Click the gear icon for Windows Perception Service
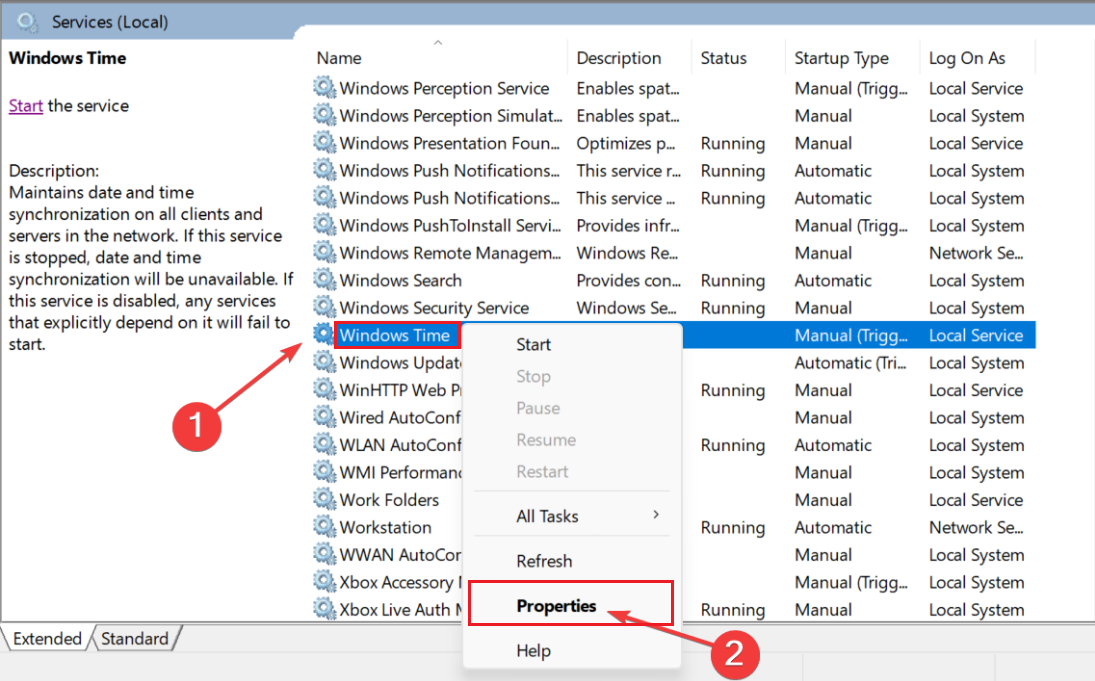The image size is (1095, 681). pyautogui.click(x=324, y=88)
